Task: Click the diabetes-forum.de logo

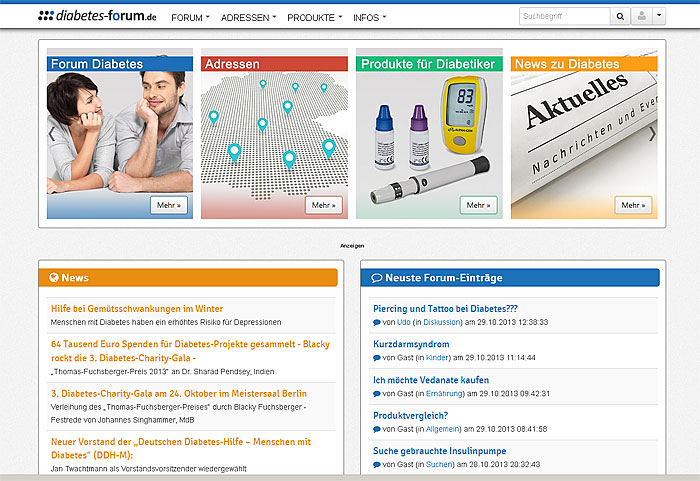Action: pyautogui.click(x=98, y=17)
